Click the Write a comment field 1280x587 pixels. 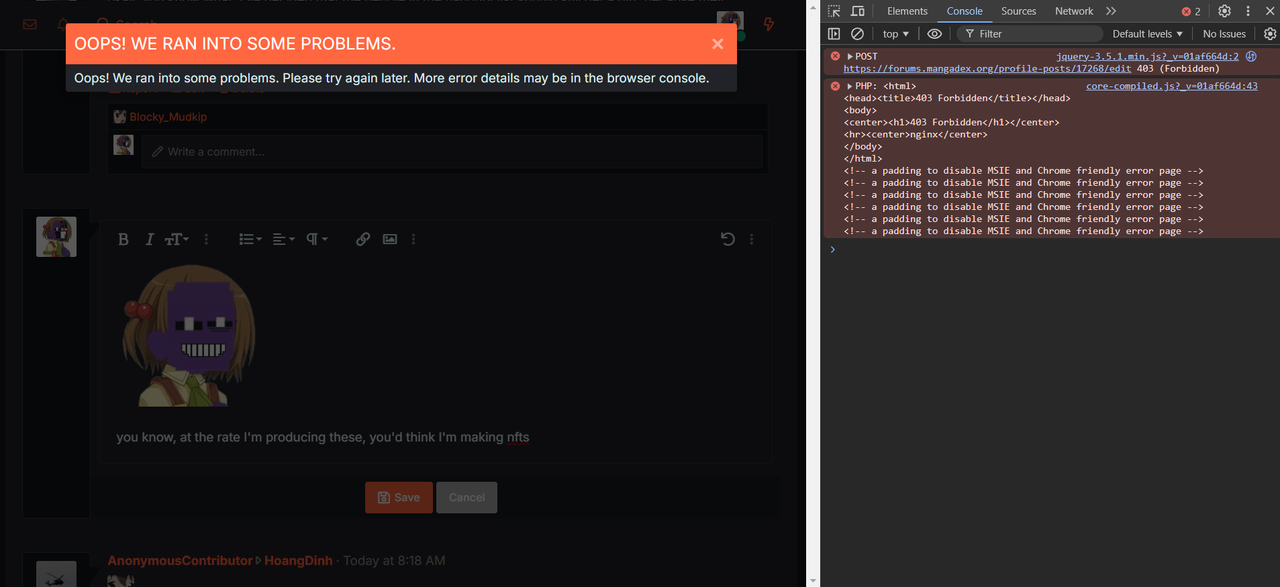453,152
